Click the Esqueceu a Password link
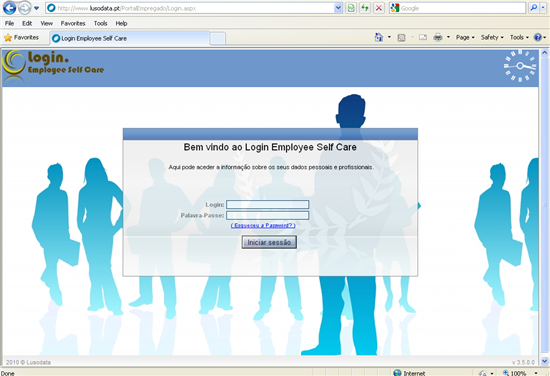Image resolution: width=550 pixels, height=376 pixels. pyautogui.click(x=263, y=225)
